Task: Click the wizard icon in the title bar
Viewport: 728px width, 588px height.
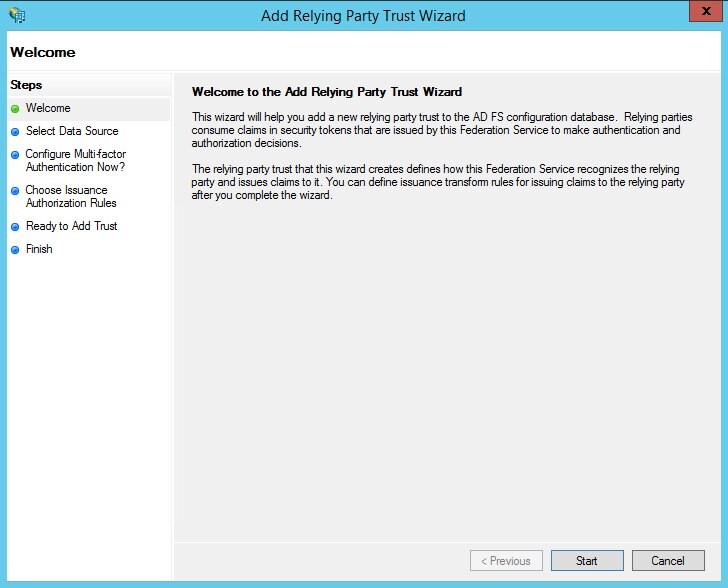Action: click(17, 15)
